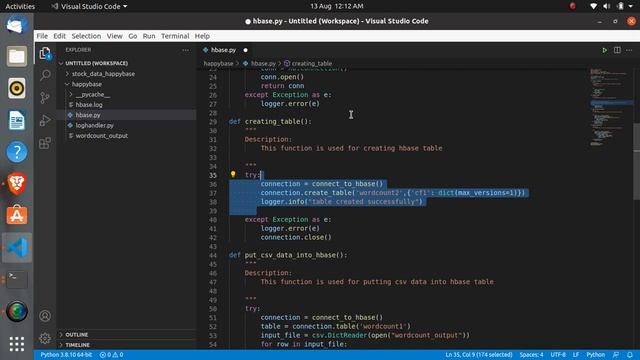Run Python file with play button

point(604,50)
